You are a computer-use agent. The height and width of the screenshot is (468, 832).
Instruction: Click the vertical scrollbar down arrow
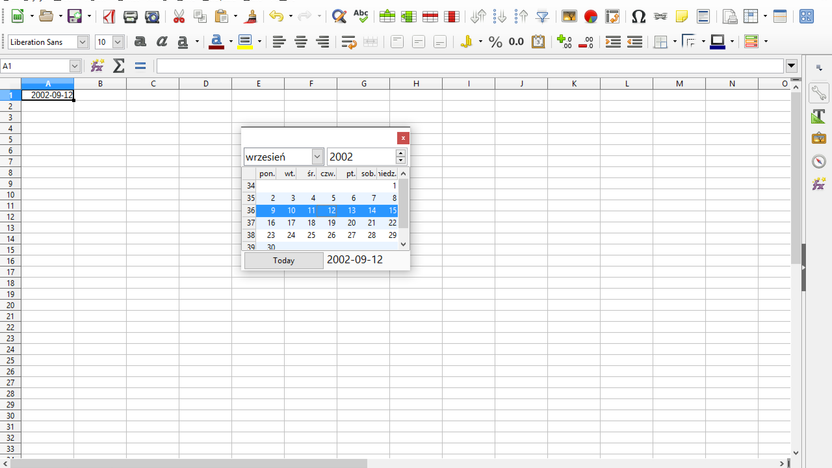796,453
